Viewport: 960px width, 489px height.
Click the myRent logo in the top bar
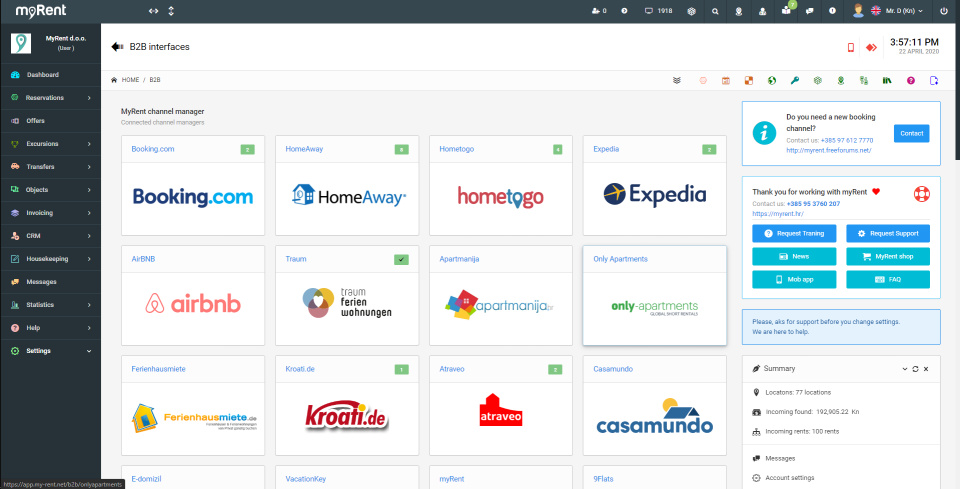40,11
